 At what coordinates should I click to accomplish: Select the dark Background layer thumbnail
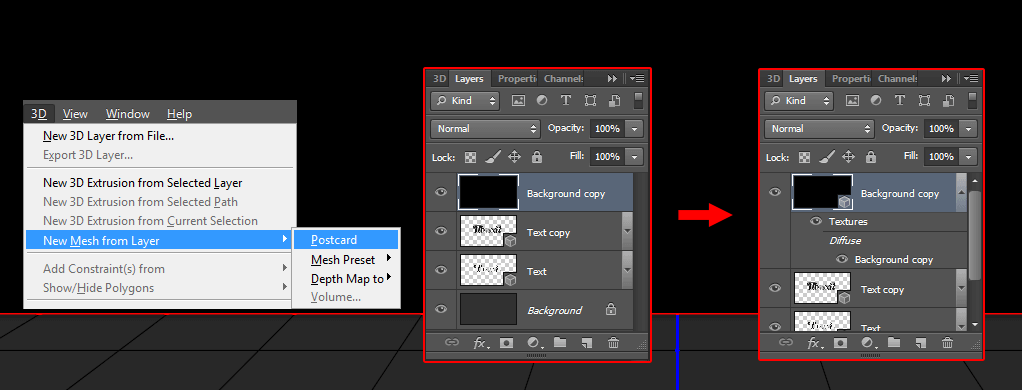[488, 310]
